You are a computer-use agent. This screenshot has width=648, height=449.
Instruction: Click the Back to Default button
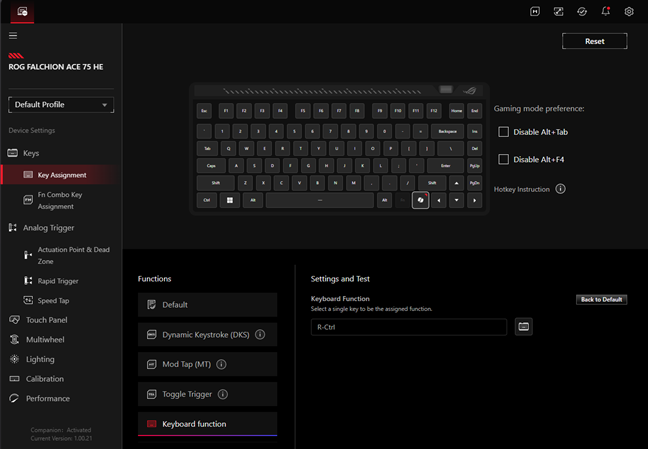click(x=601, y=299)
